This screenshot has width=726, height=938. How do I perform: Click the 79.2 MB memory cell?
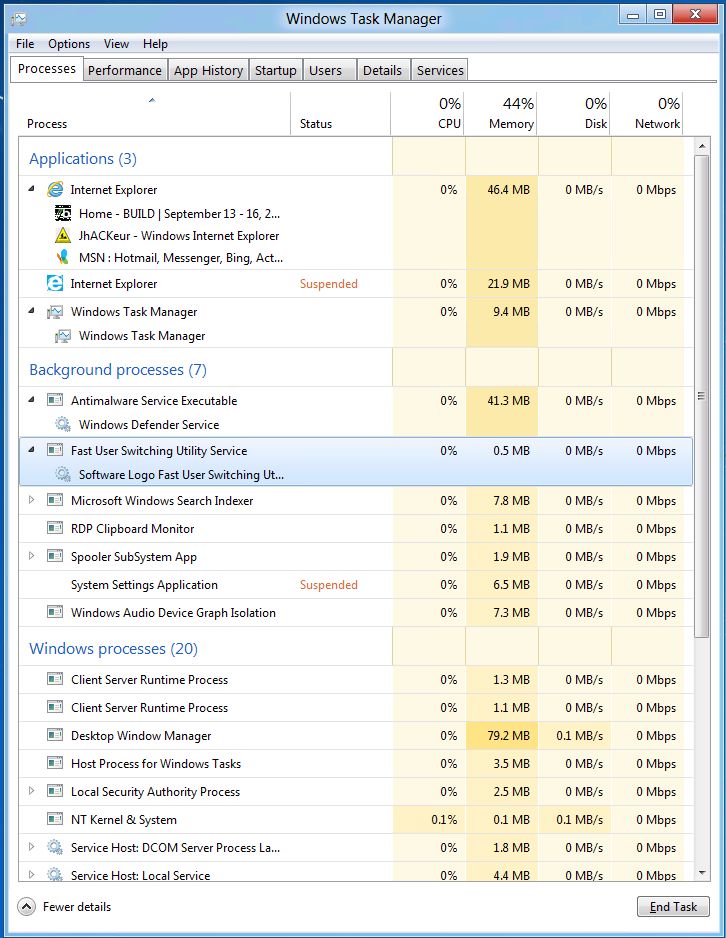click(x=502, y=735)
